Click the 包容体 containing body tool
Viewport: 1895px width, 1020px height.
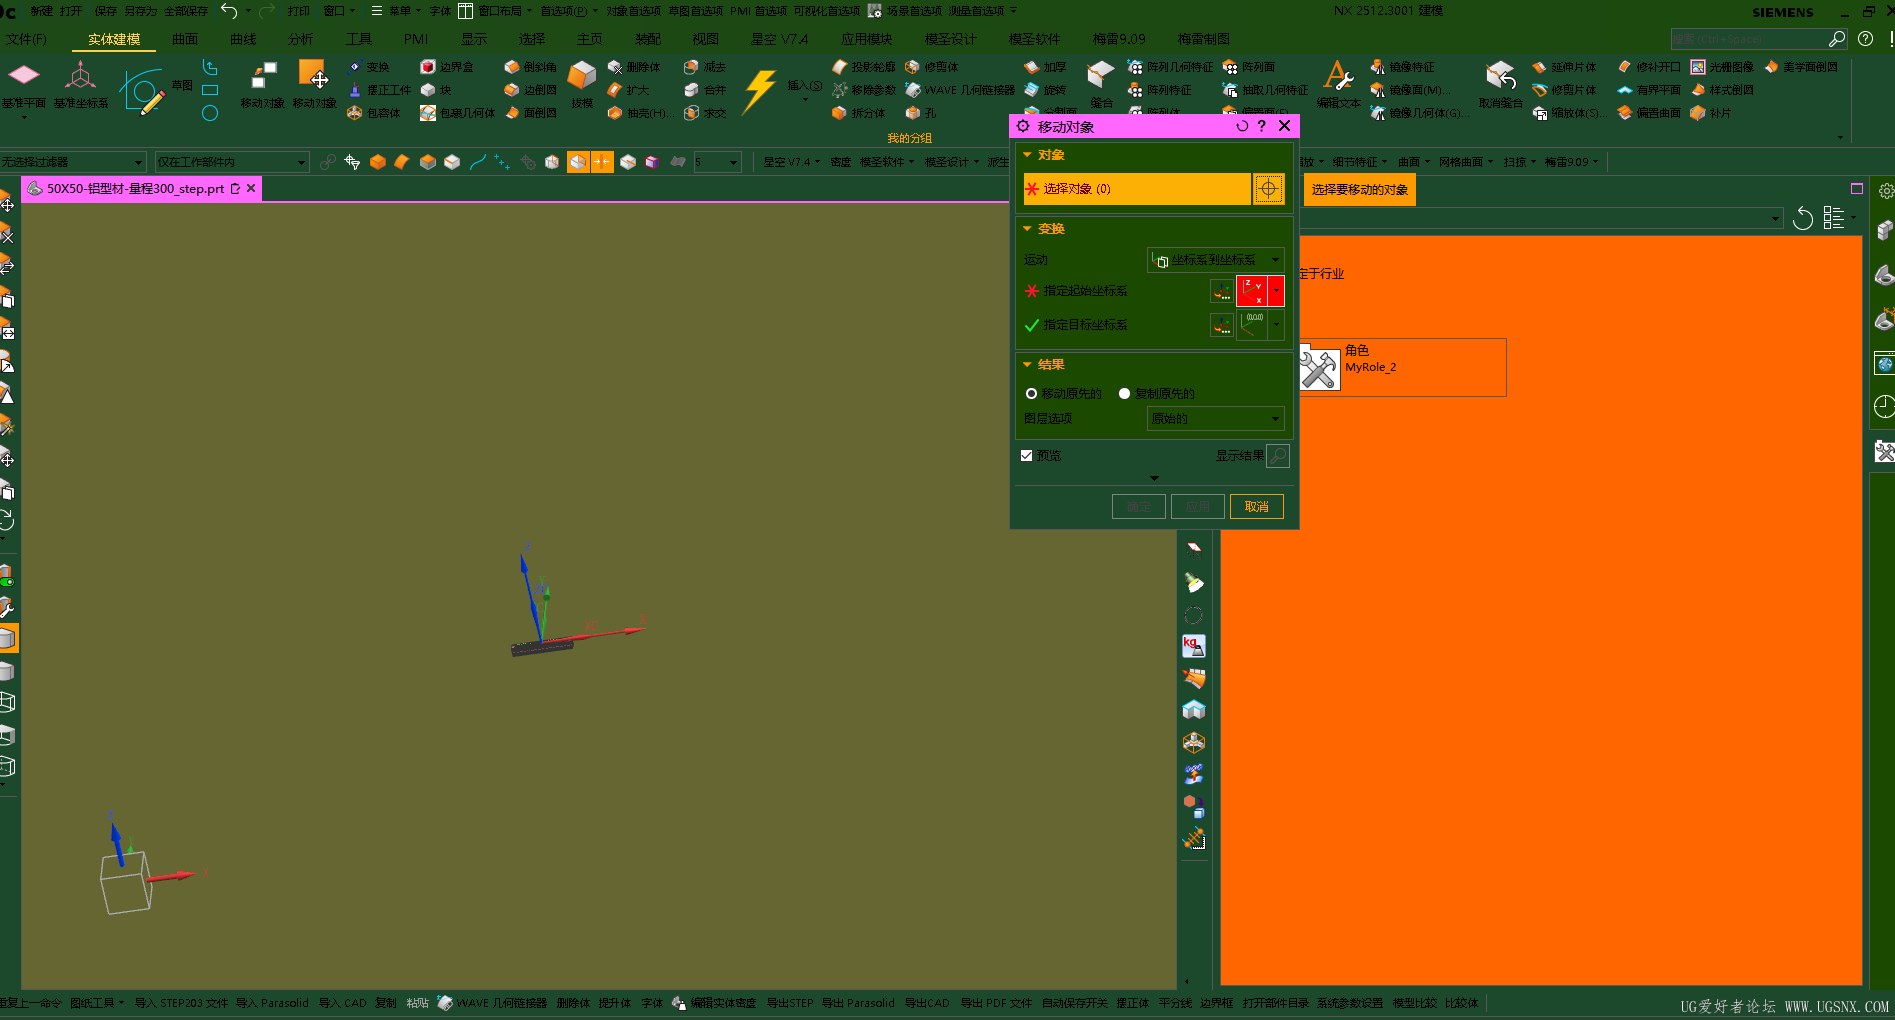(374, 113)
